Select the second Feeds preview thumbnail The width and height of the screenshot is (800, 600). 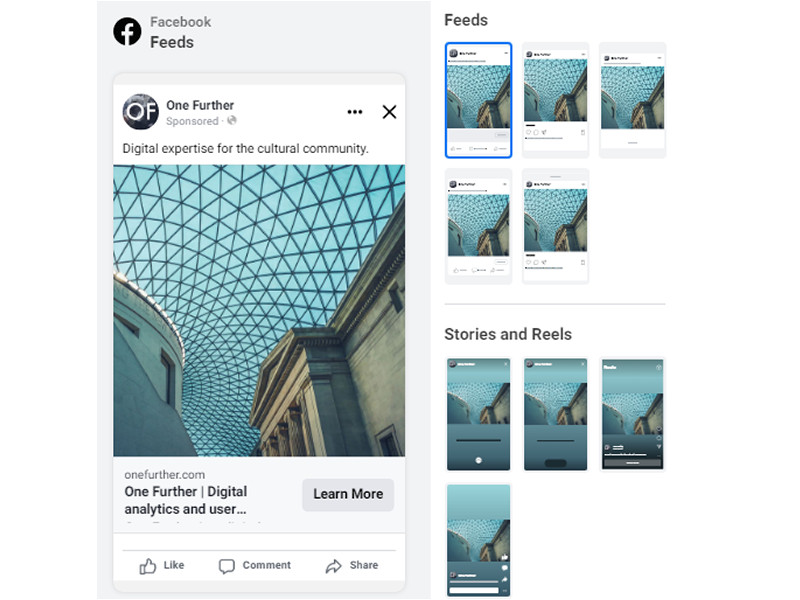point(556,100)
